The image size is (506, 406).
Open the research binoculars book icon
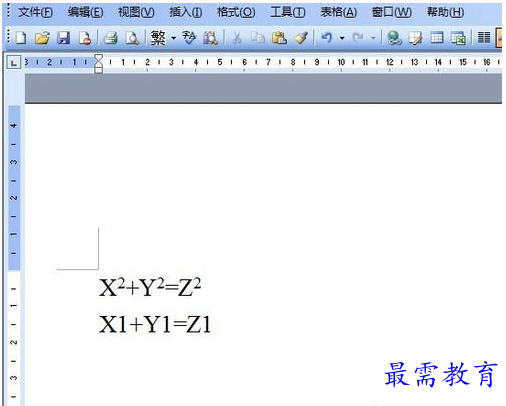pos(211,38)
